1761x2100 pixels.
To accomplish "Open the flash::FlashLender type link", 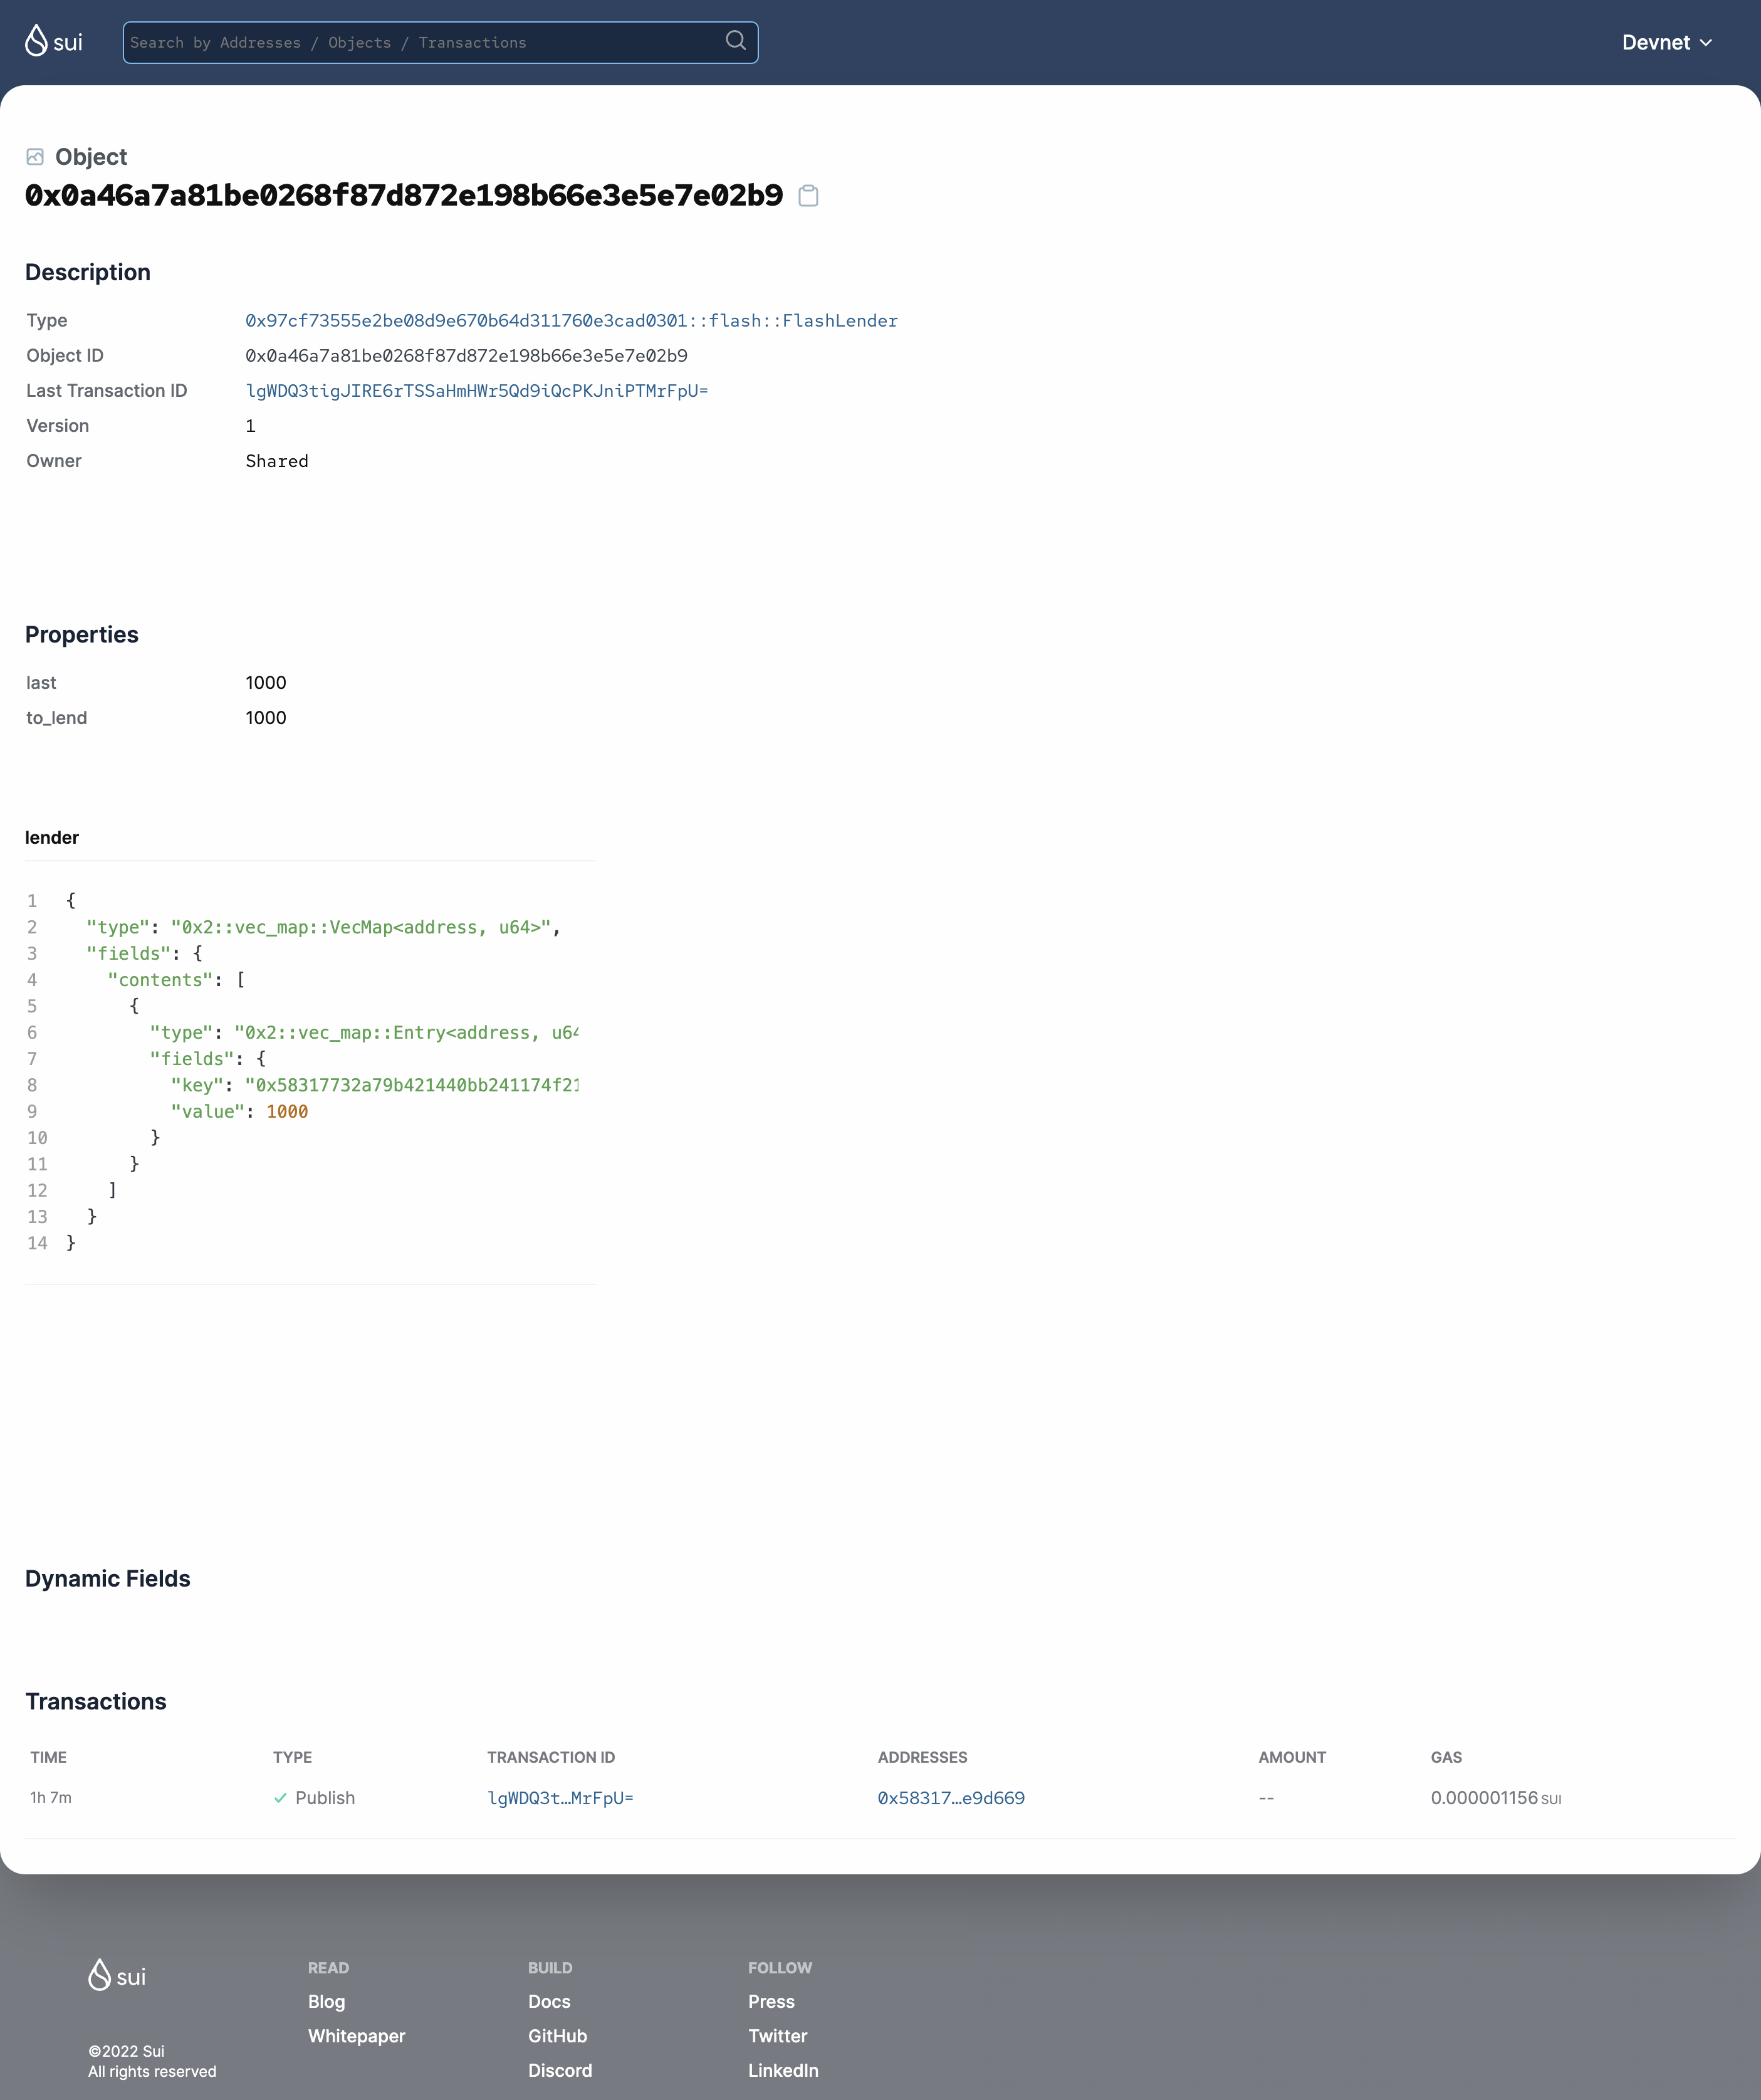I will (571, 321).
